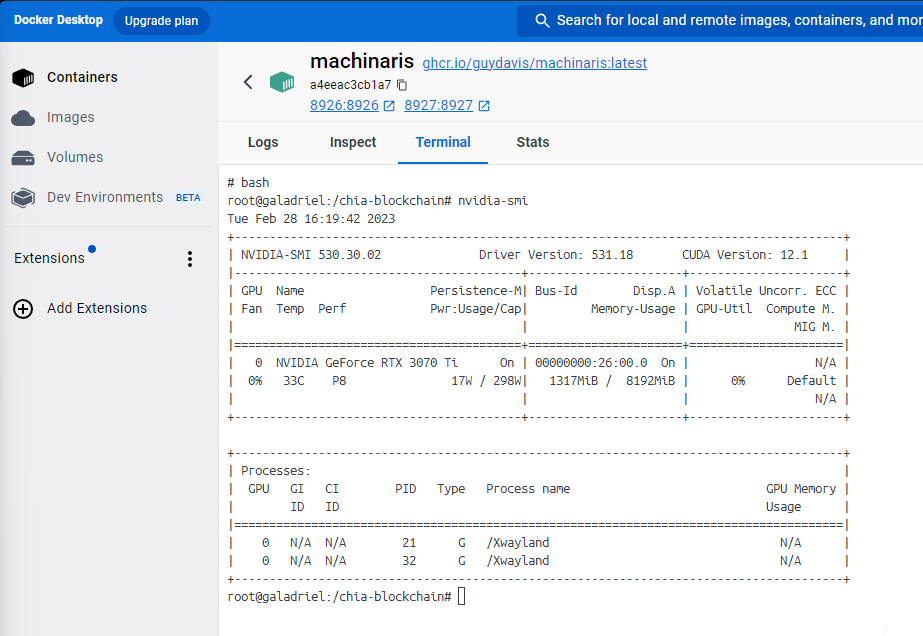The height and width of the screenshot is (636, 923).
Task: Click the BETA badge
Action: (188, 198)
